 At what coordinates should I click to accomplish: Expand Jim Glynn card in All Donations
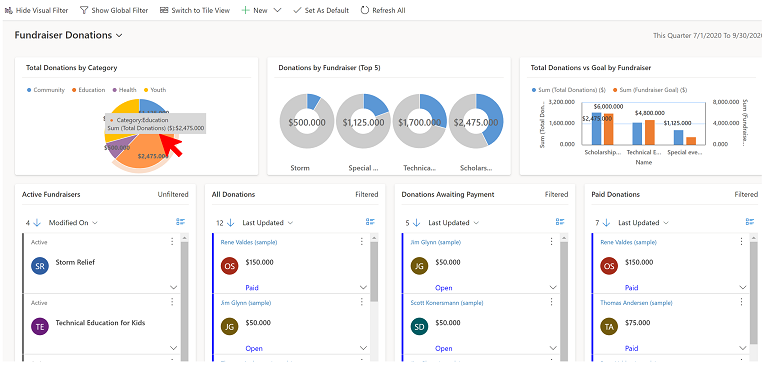pyautogui.click(x=364, y=348)
